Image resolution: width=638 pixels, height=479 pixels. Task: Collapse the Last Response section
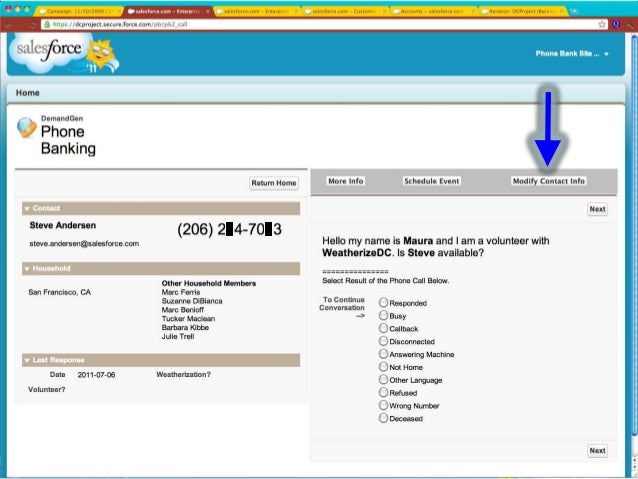click(x=27, y=360)
